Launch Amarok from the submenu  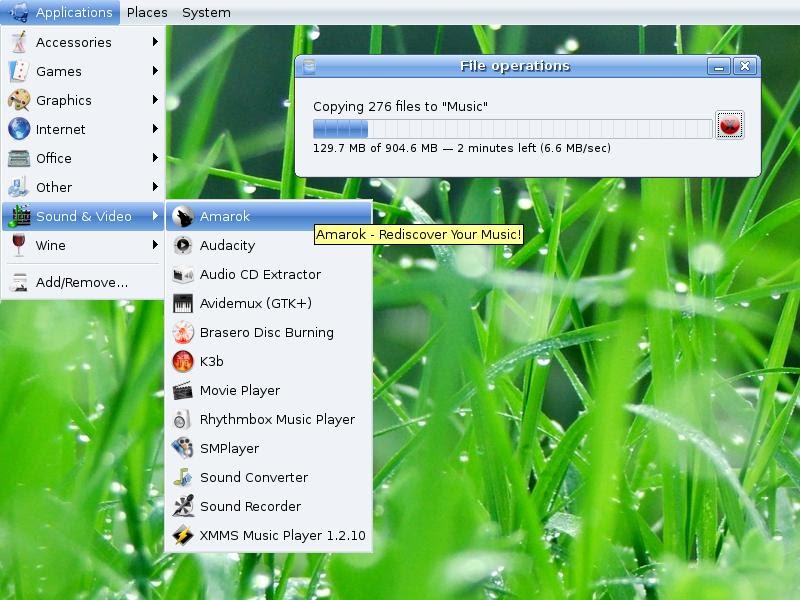pos(269,216)
